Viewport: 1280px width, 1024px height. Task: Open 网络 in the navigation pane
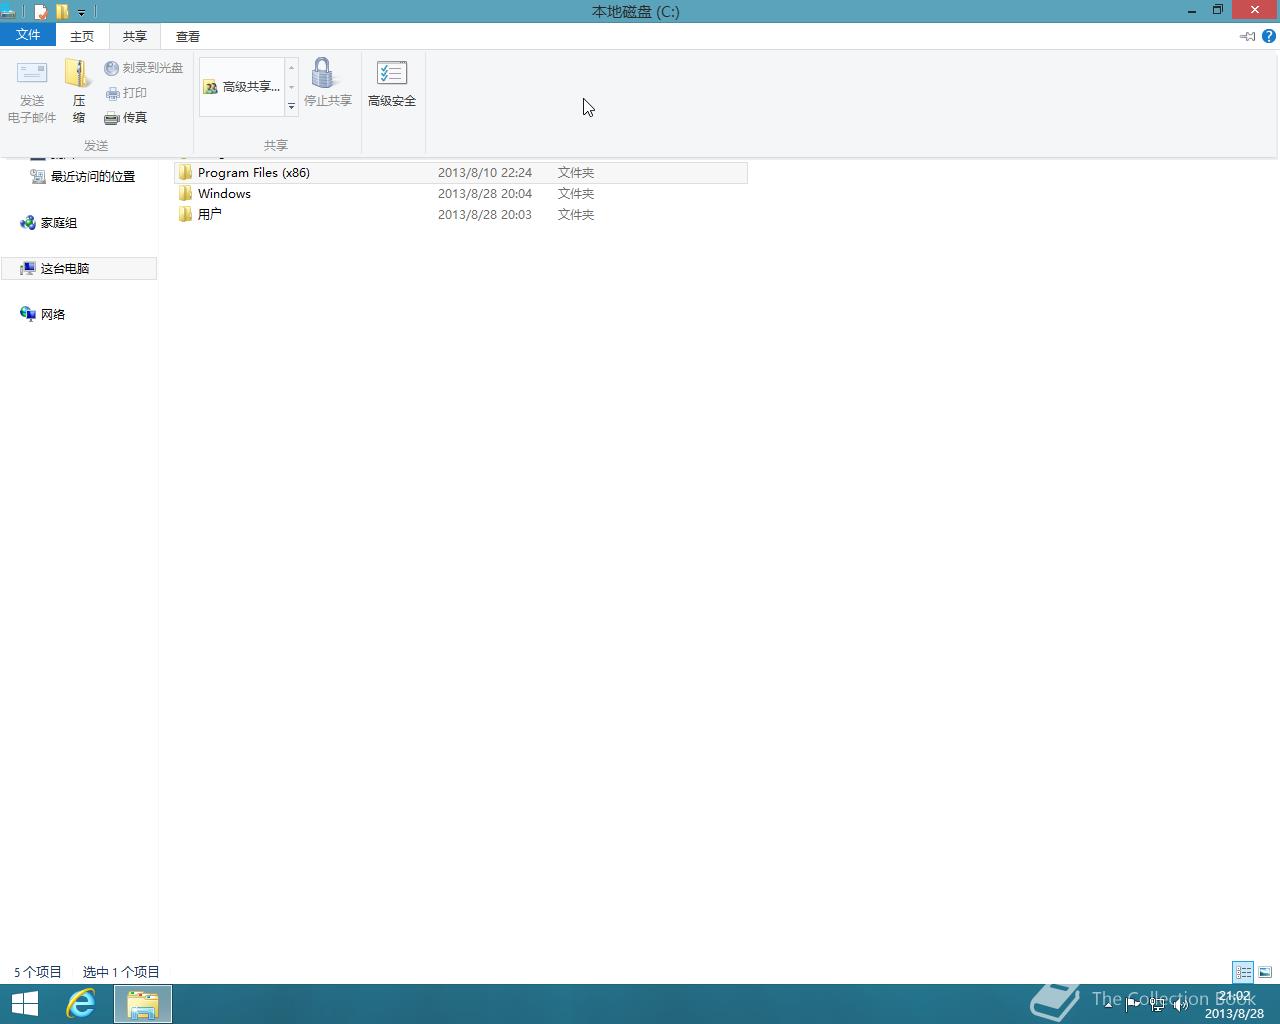[x=43, y=314]
